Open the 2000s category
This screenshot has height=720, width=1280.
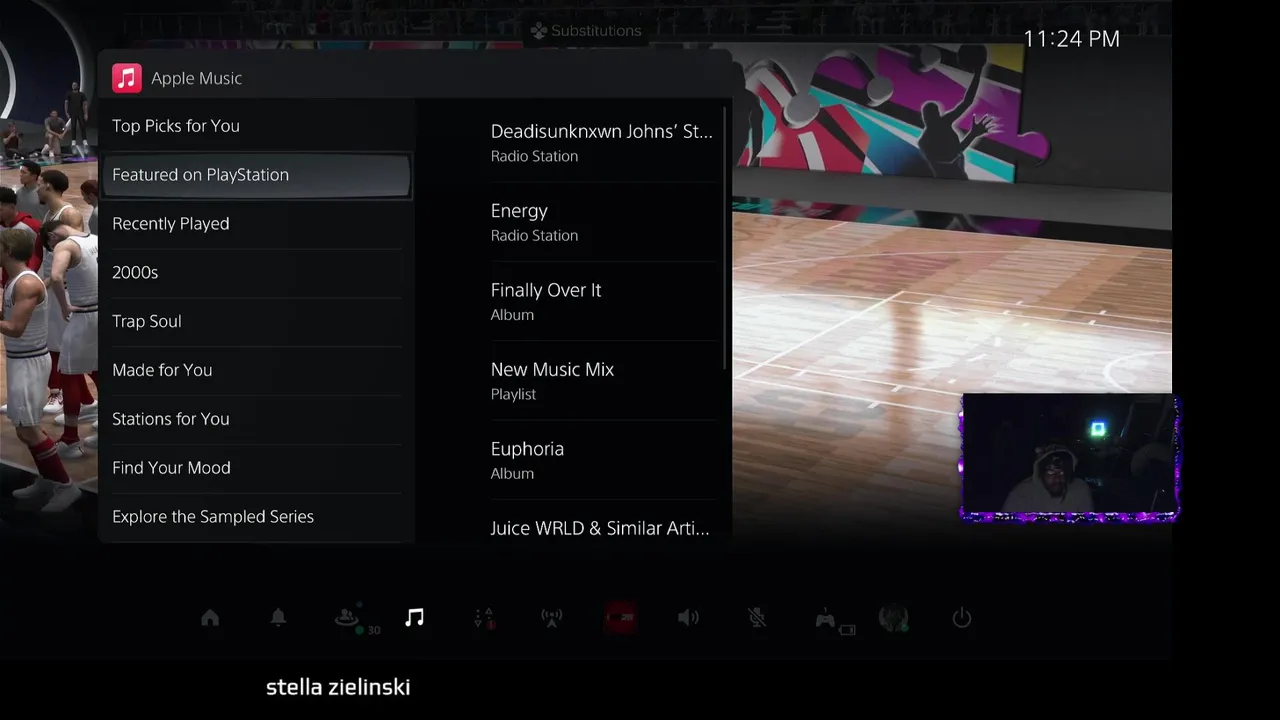point(256,272)
